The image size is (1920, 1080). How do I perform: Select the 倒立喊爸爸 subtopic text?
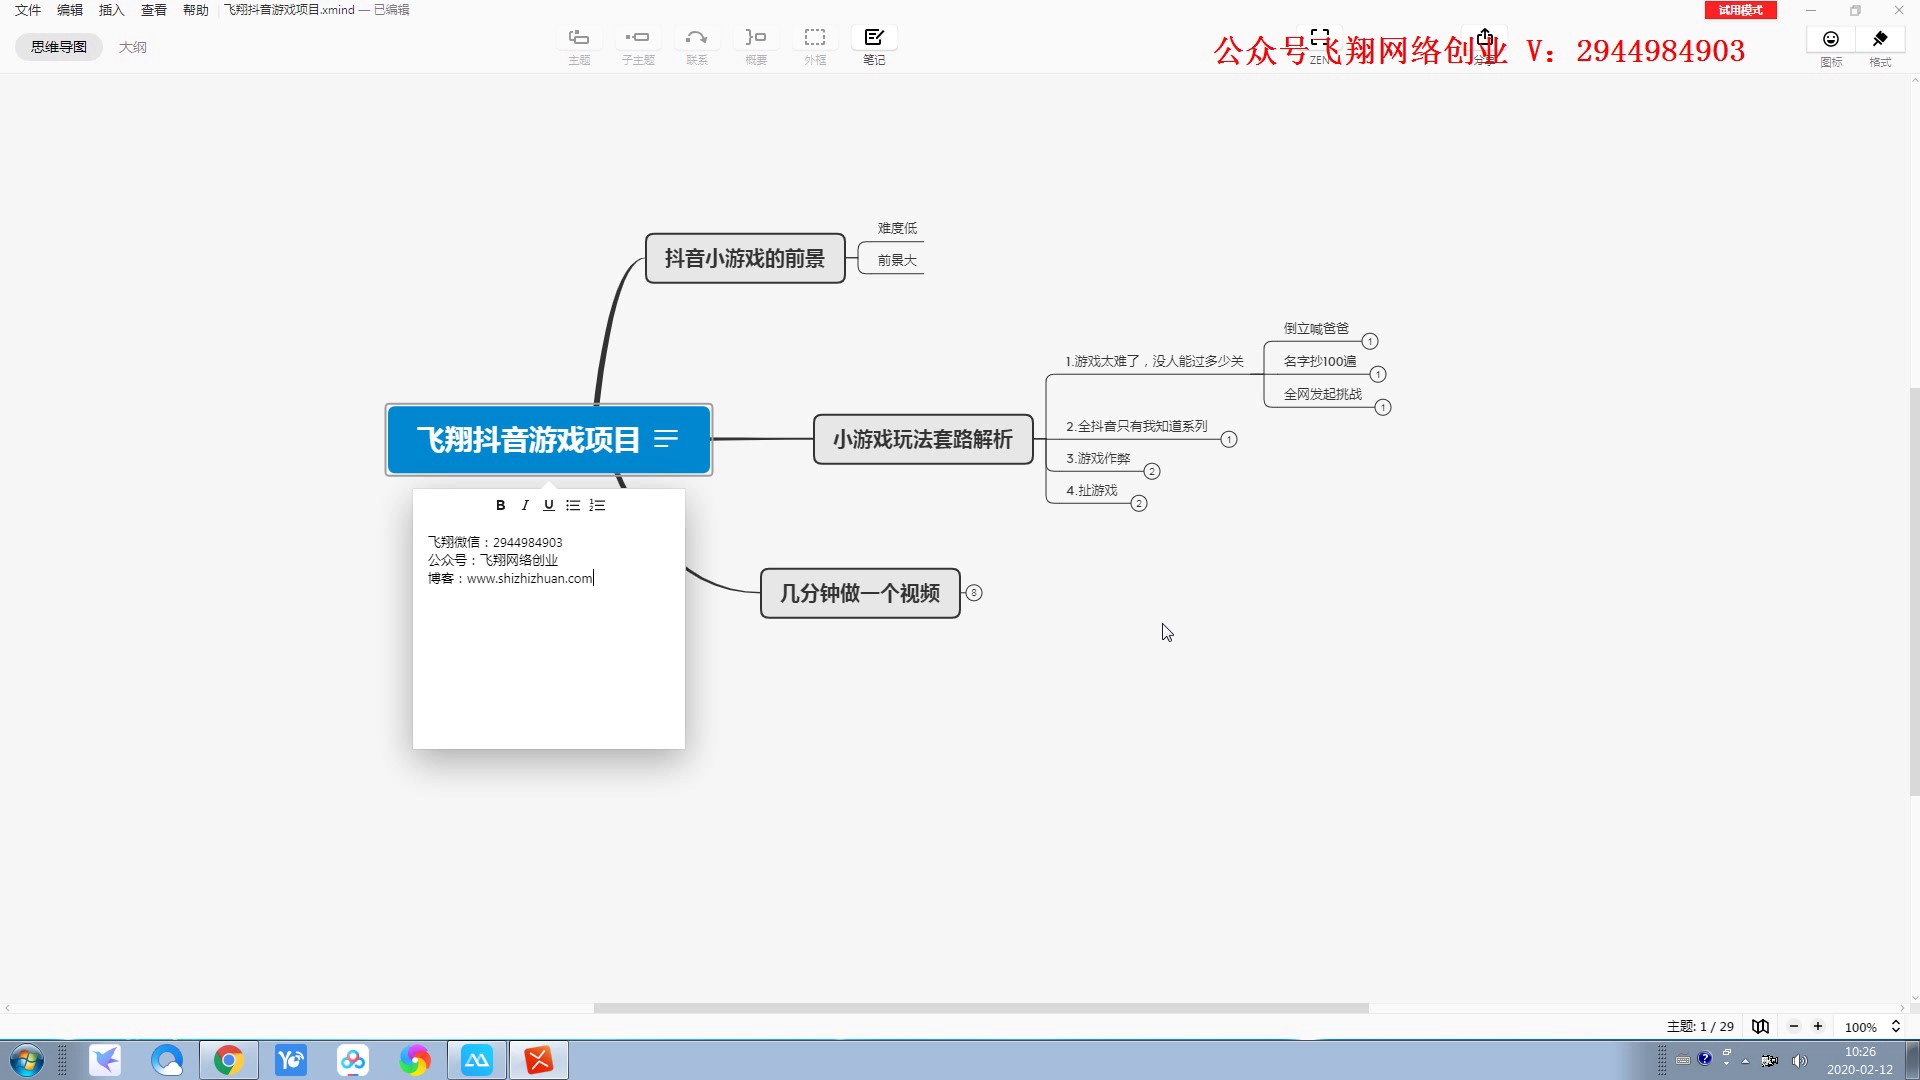(x=1316, y=328)
